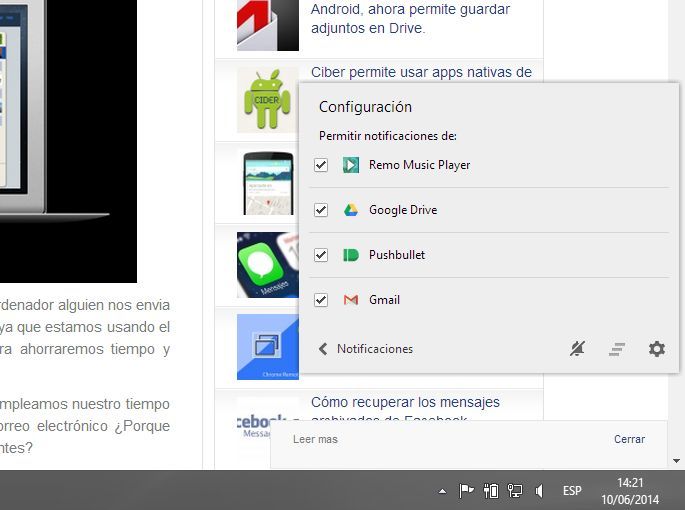Clear all notifications with stacked lines icon
The height and width of the screenshot is (510, 685).
coord(617,349)
